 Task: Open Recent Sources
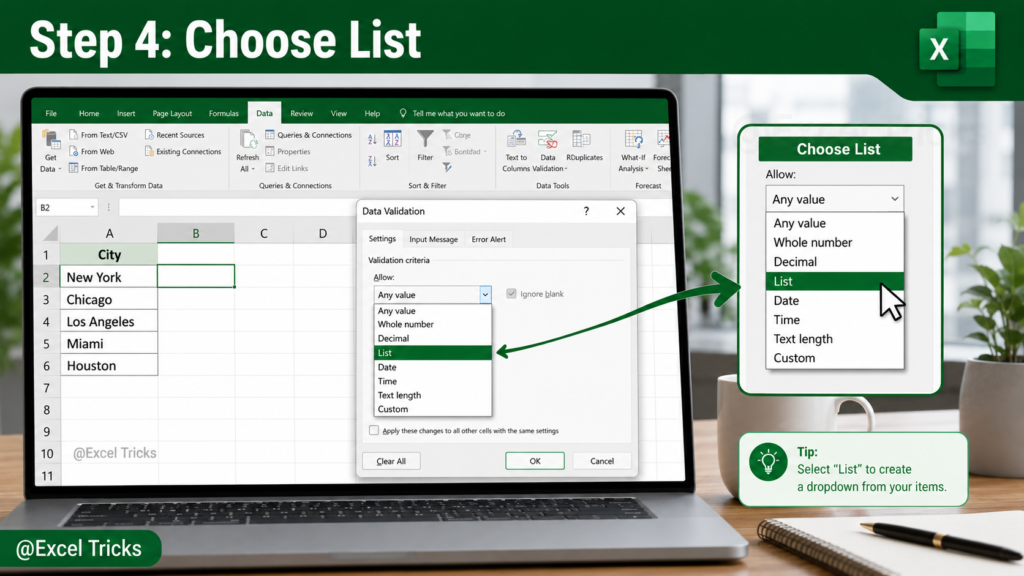(x=174, y=135)
